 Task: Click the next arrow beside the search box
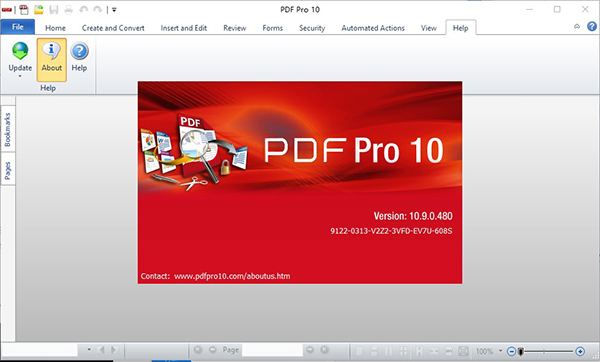point(114,350)
